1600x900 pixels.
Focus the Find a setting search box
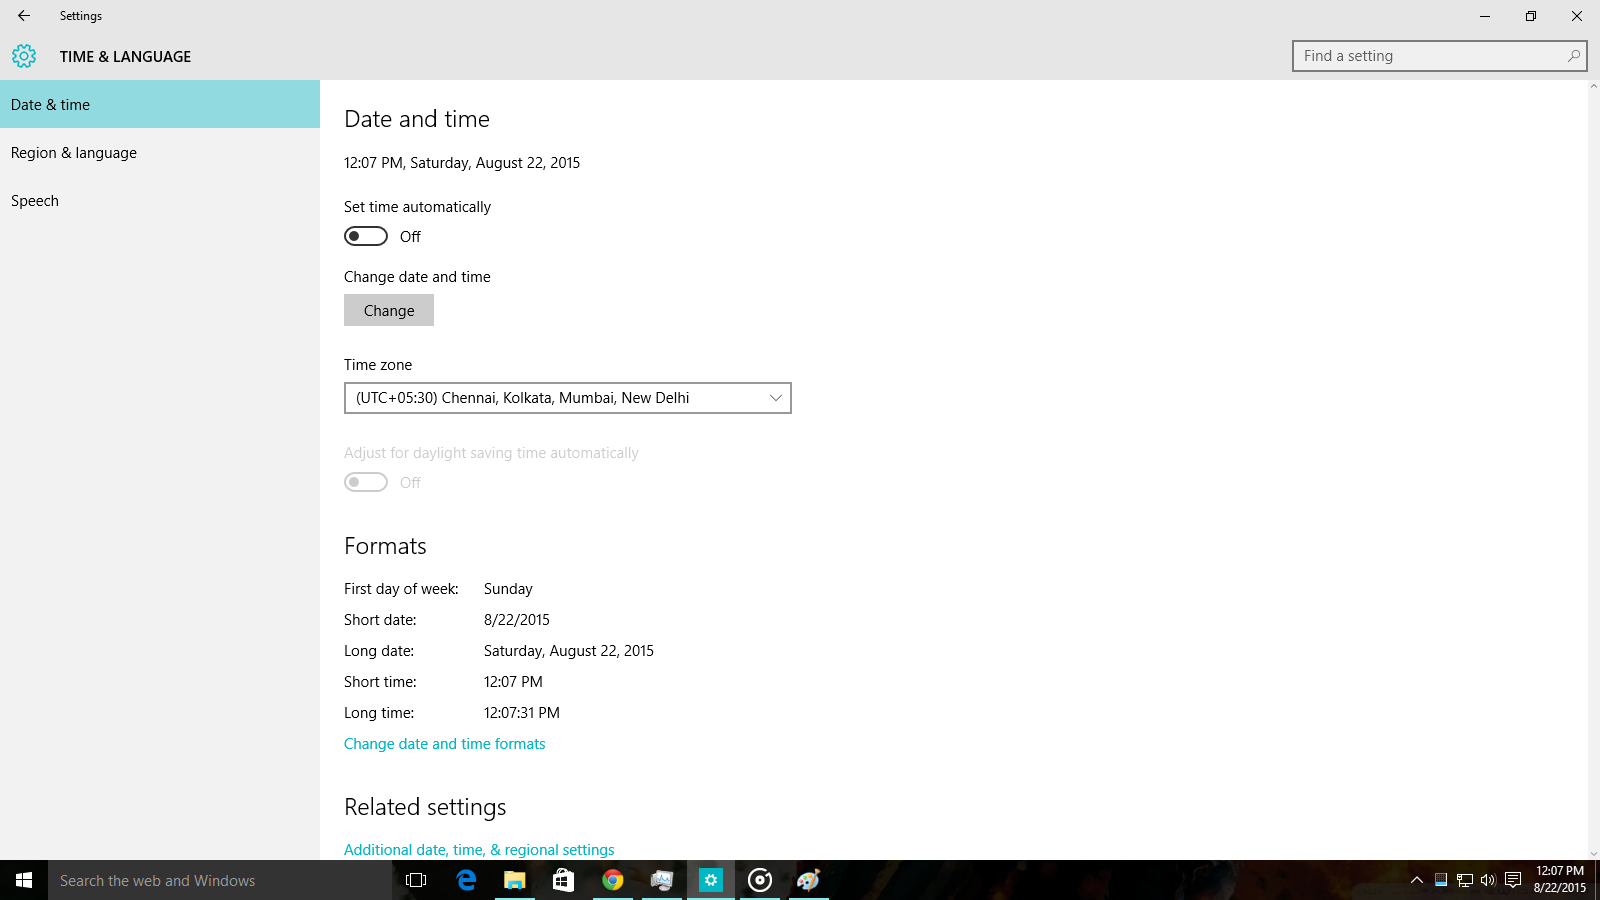coord(1440,56)
